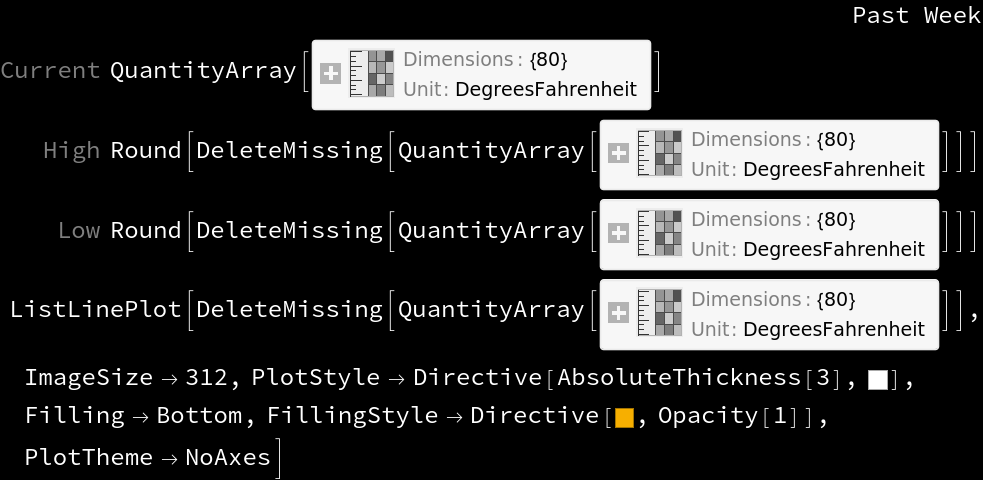Expand the High row QuantityArray summary
This screenshot has height=480, width=983.
(619, 154)
